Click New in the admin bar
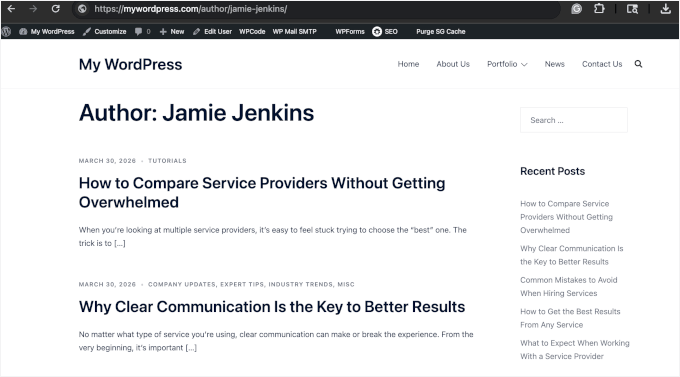The height and width of the screenshot is (377, 680). click(172, 31)
